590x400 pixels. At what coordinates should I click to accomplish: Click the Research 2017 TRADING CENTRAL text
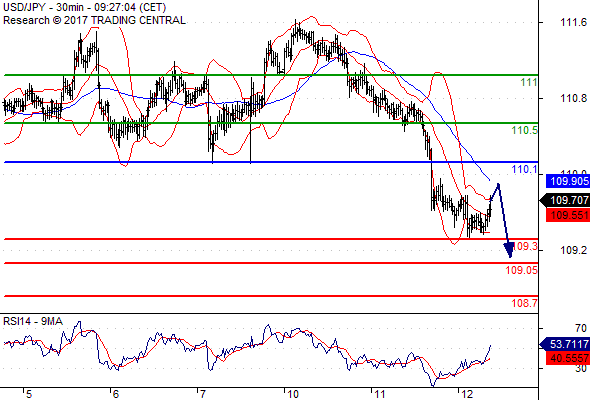tap(94, 20)
